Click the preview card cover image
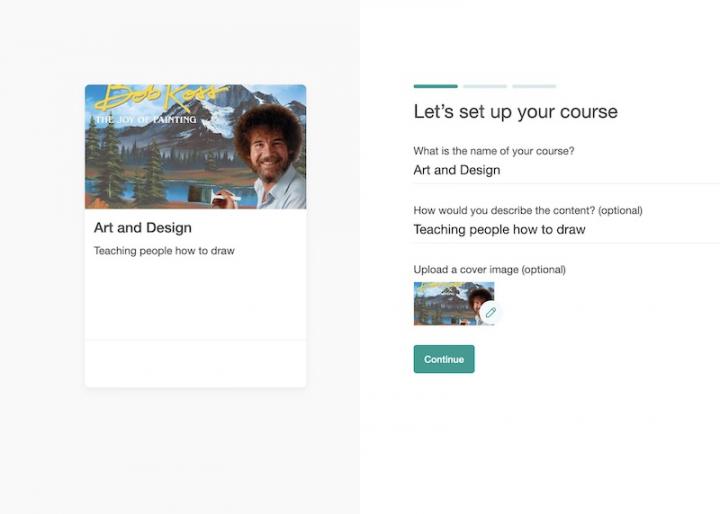This screenshot has height=514, width=720. point(195,147)
